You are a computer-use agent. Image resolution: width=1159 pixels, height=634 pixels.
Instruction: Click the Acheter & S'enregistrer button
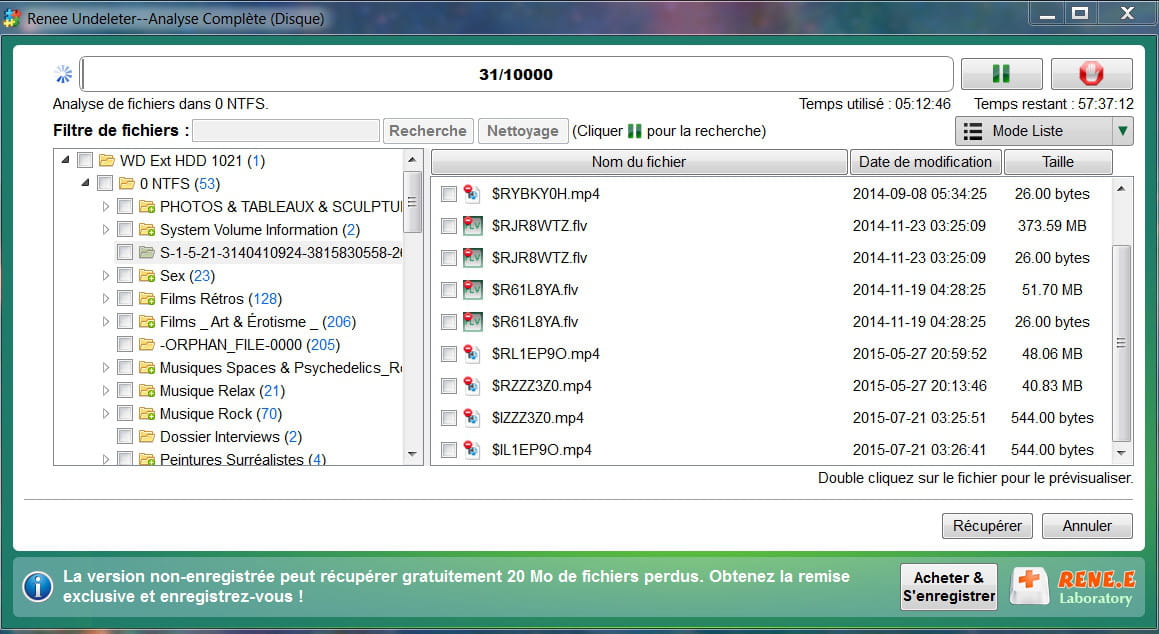click(x=949, y=587)
